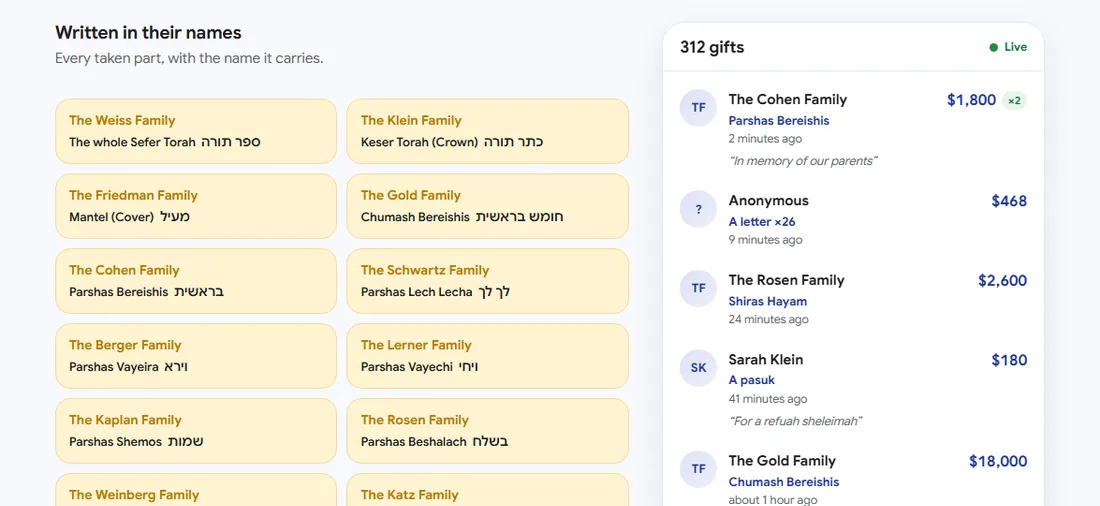Click the ×2 badge next to $1,800
Viewport: 1100px width, 506px height.
click(1014, 100)
